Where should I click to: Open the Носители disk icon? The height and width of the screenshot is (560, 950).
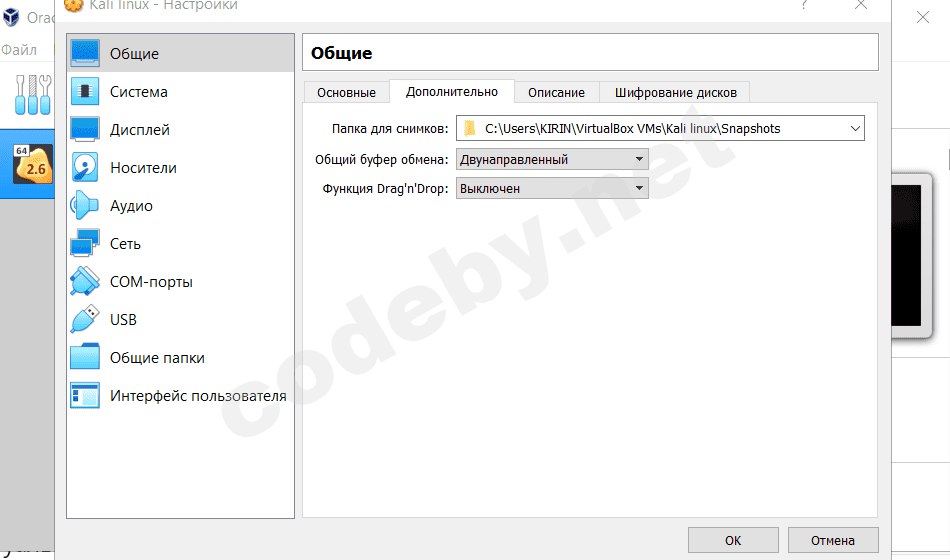click(x=85, y=167)
